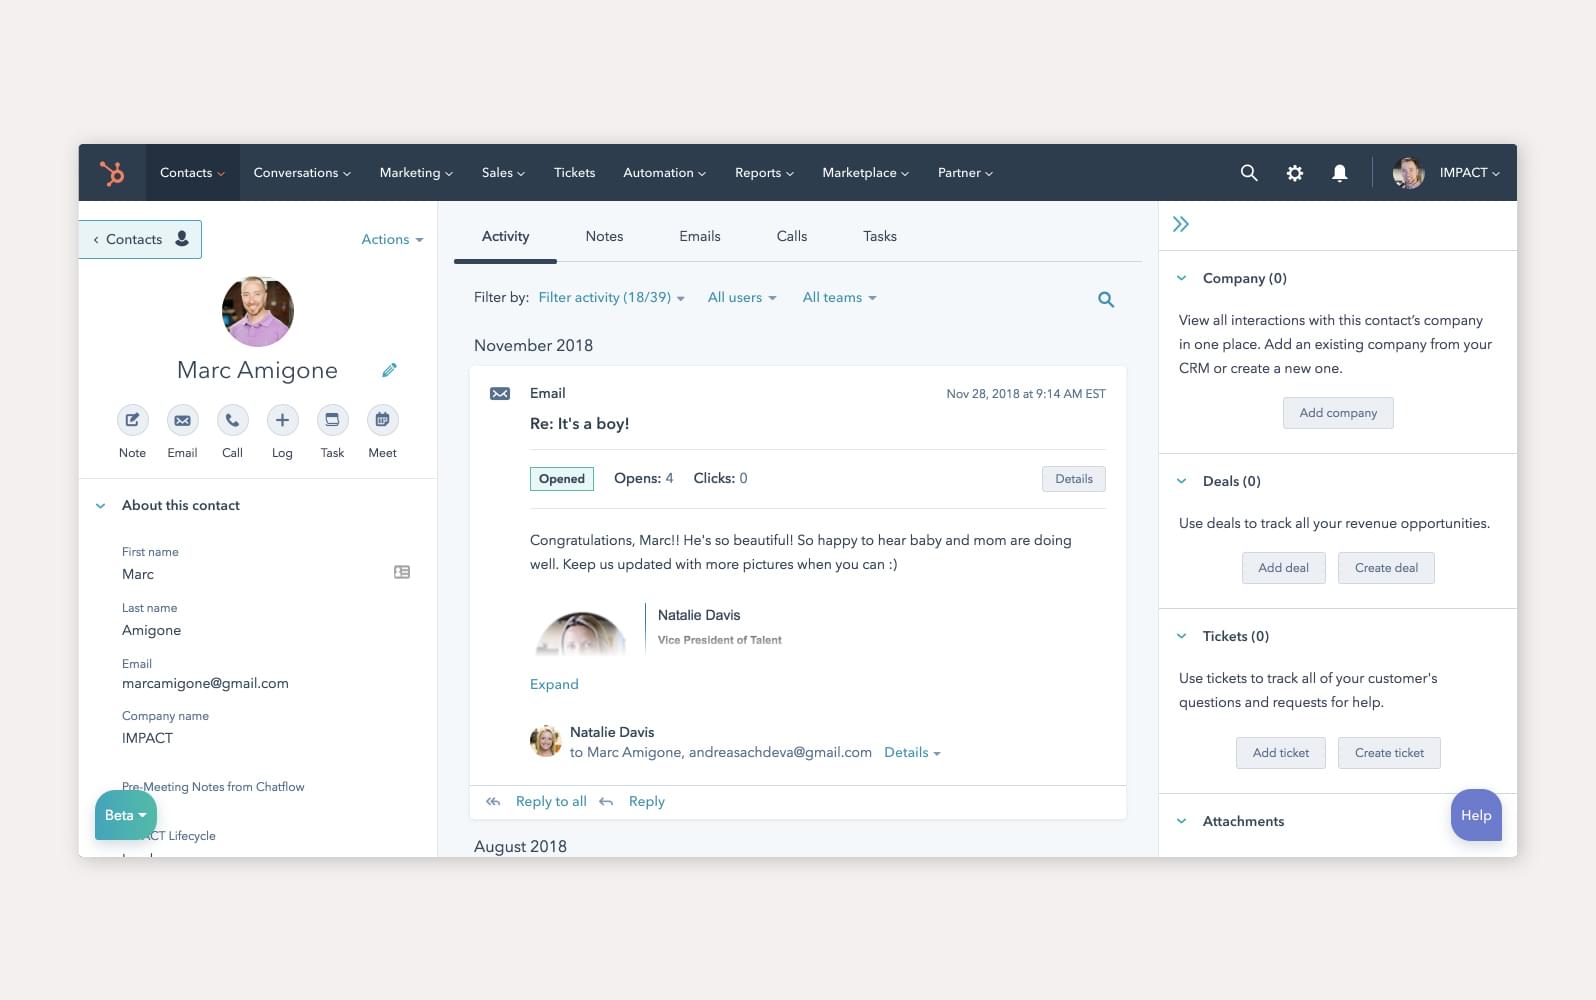Open the notifications bell

(x=1340, y=173)
